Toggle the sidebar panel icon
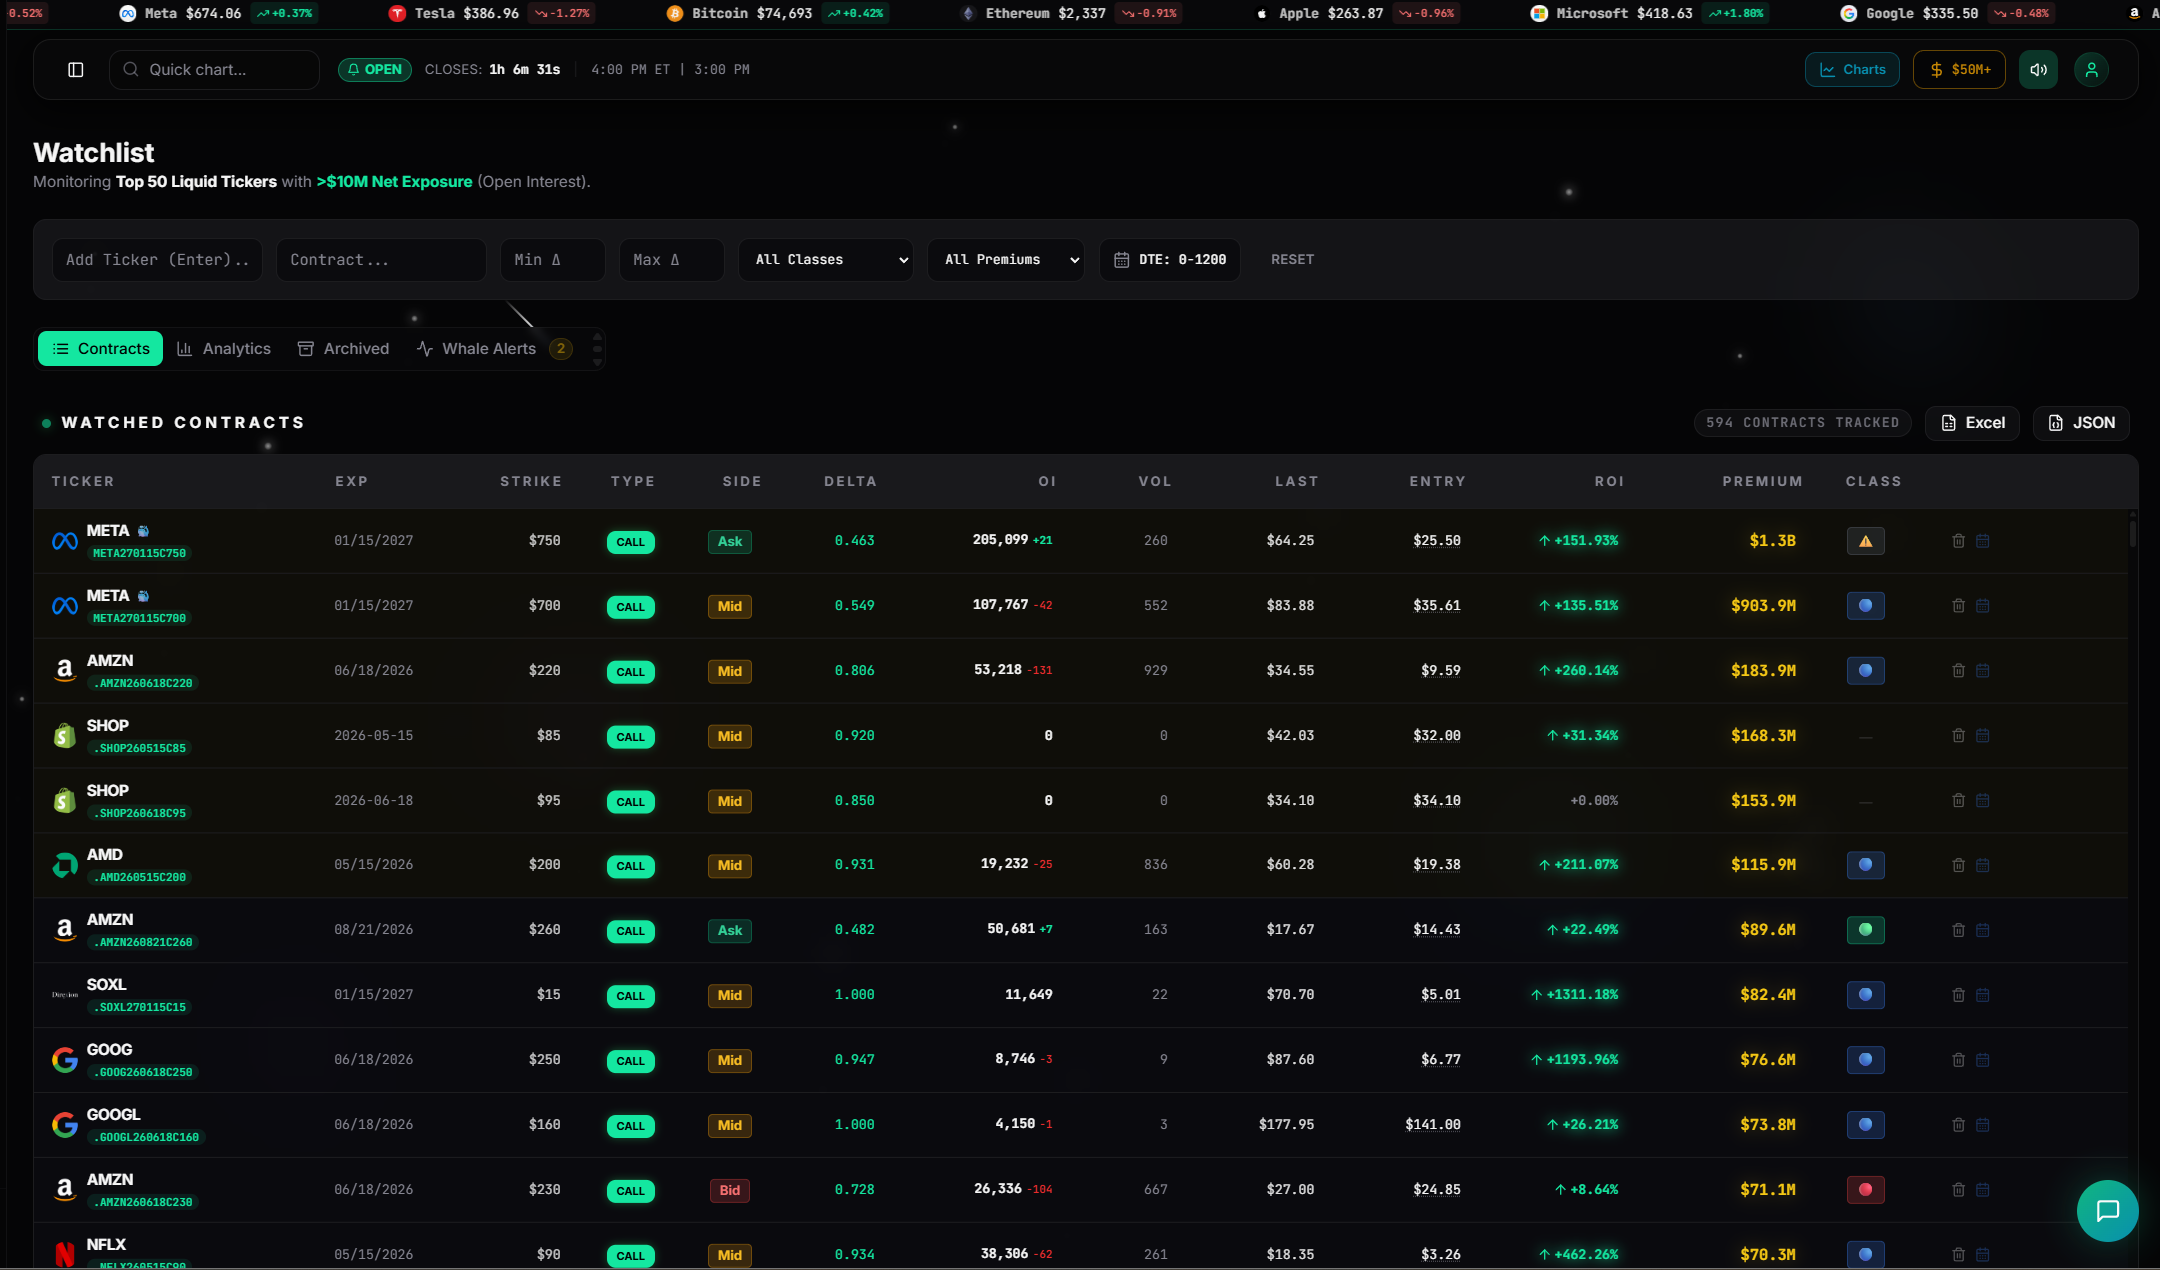 click(x=76, y=70)
